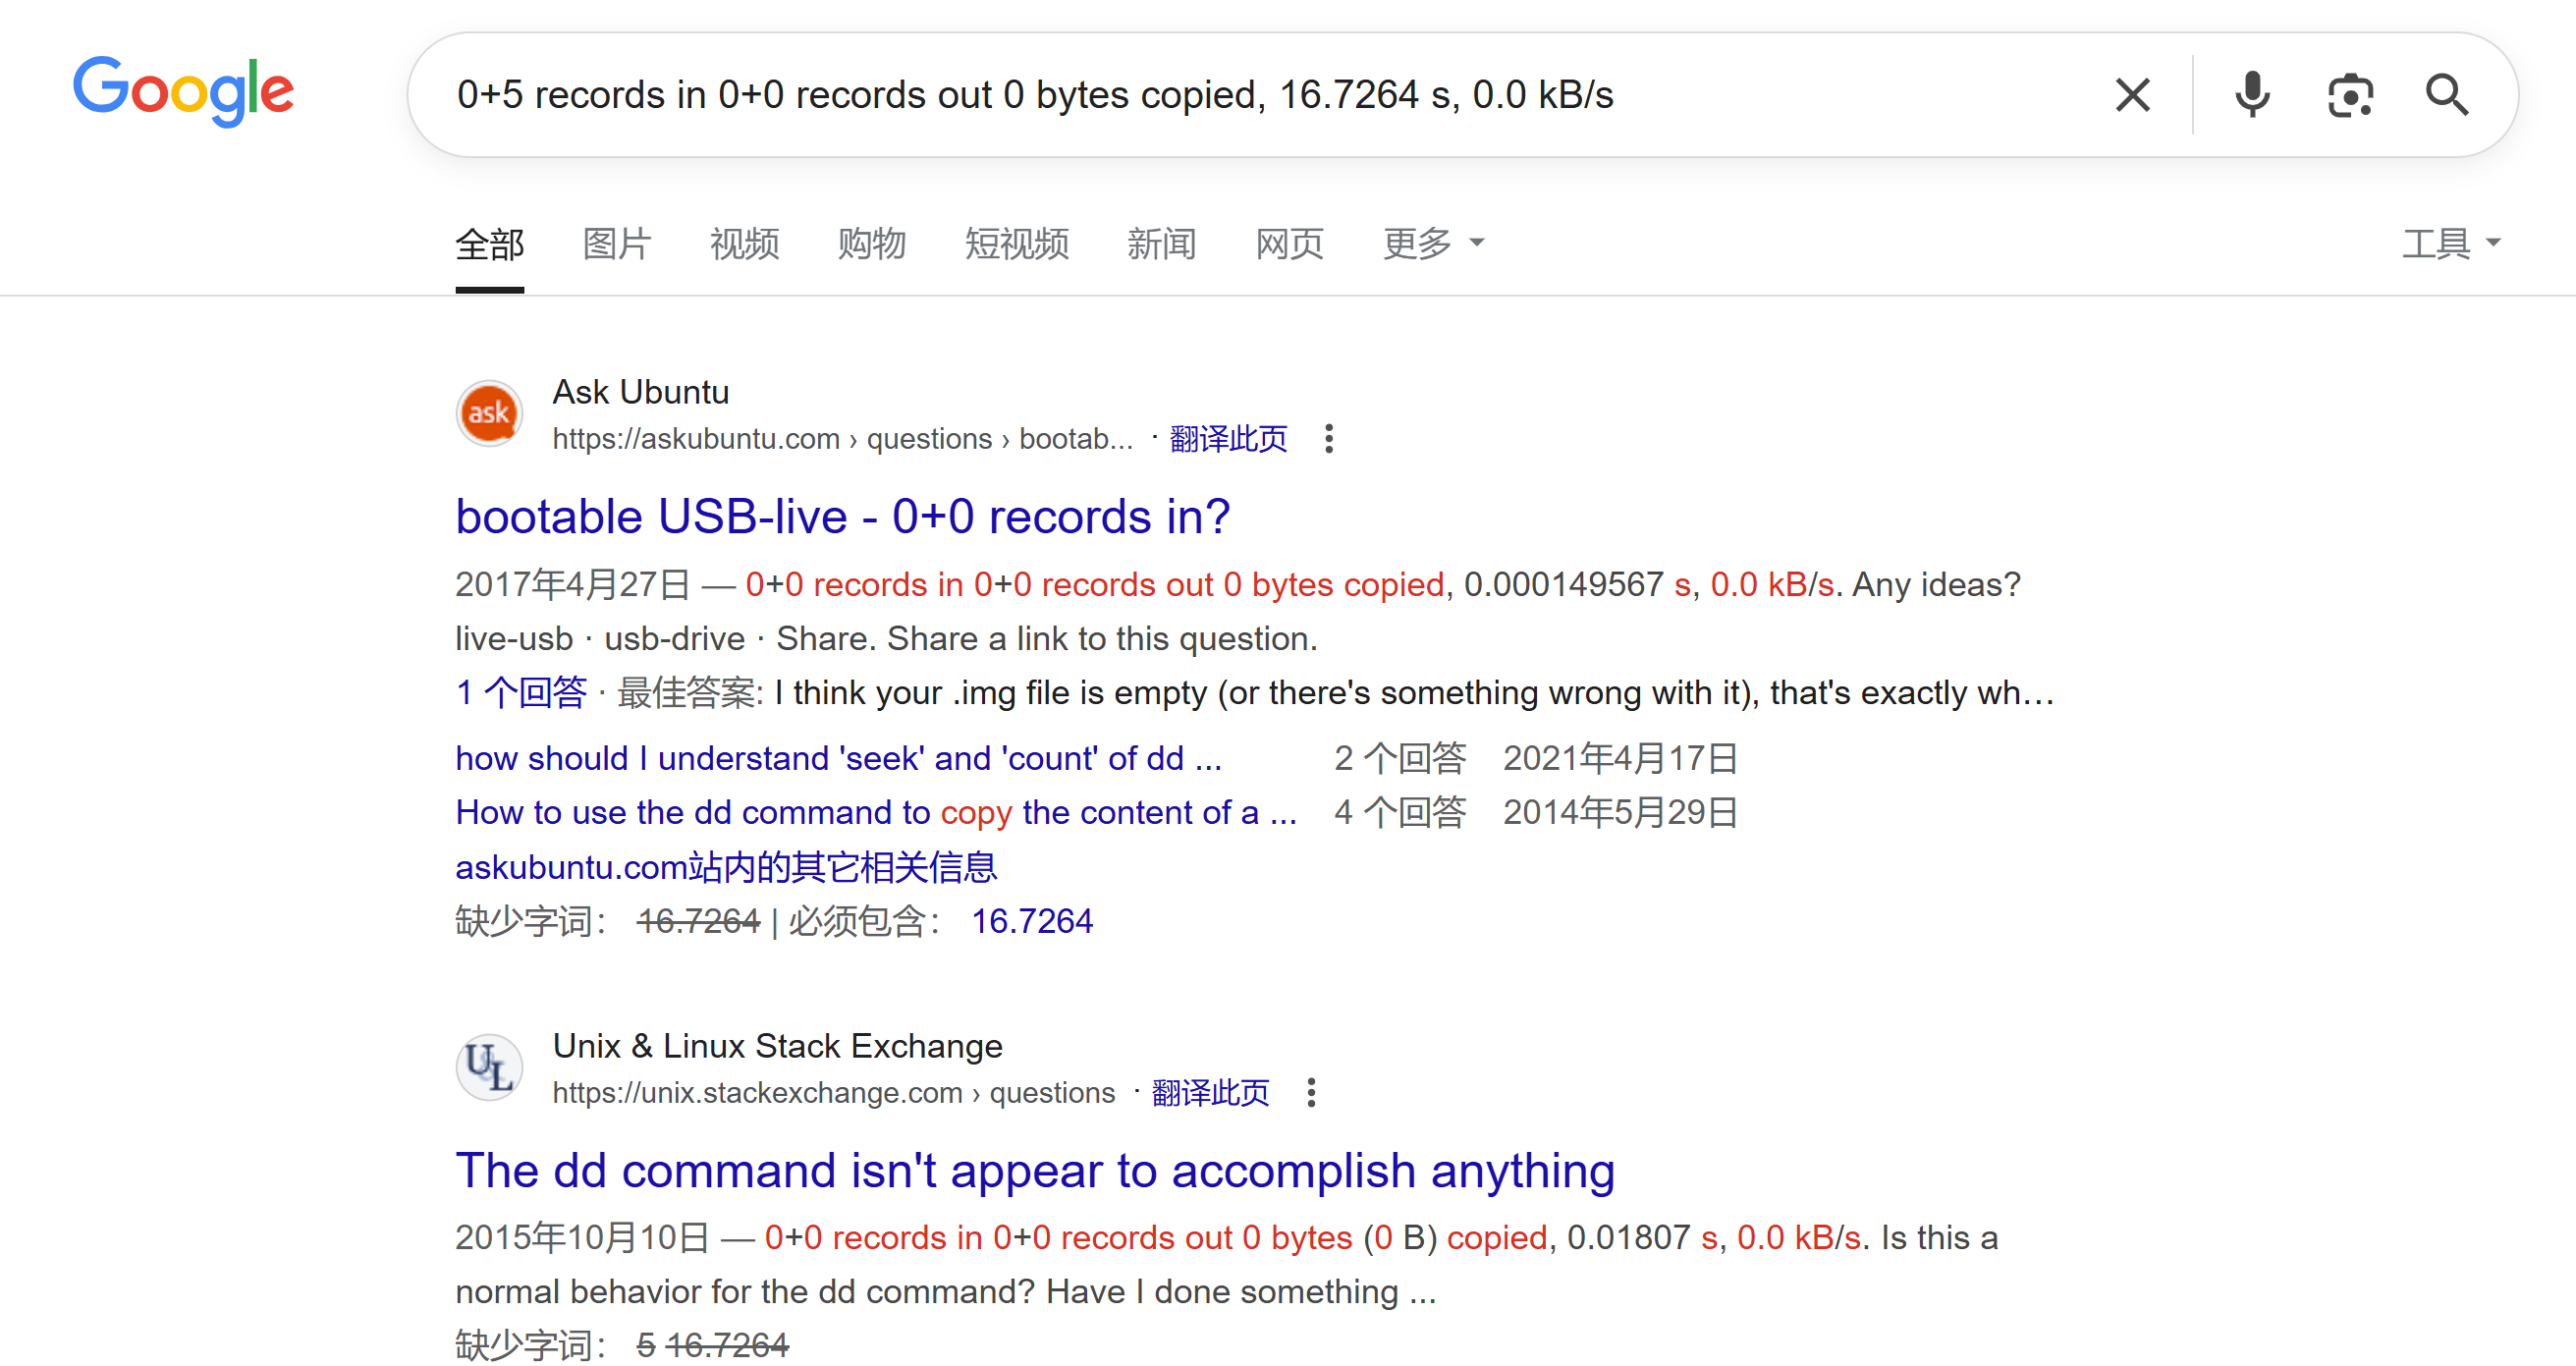Click 'Unix & Linux Stack Exchange' site name

point(777,1046)
